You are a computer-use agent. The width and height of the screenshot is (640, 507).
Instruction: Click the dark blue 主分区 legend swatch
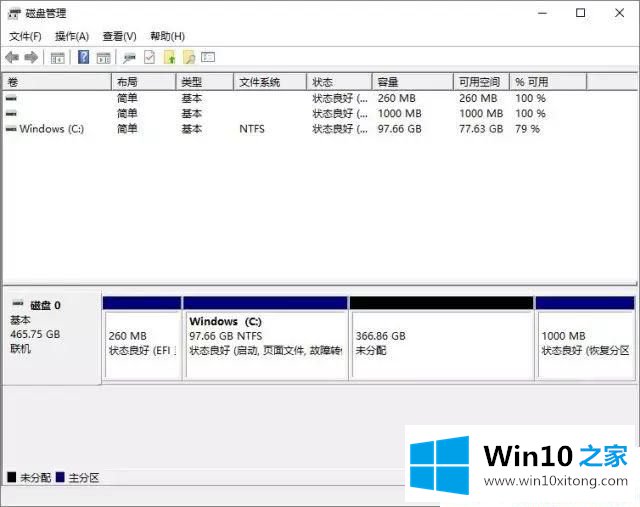60,477
